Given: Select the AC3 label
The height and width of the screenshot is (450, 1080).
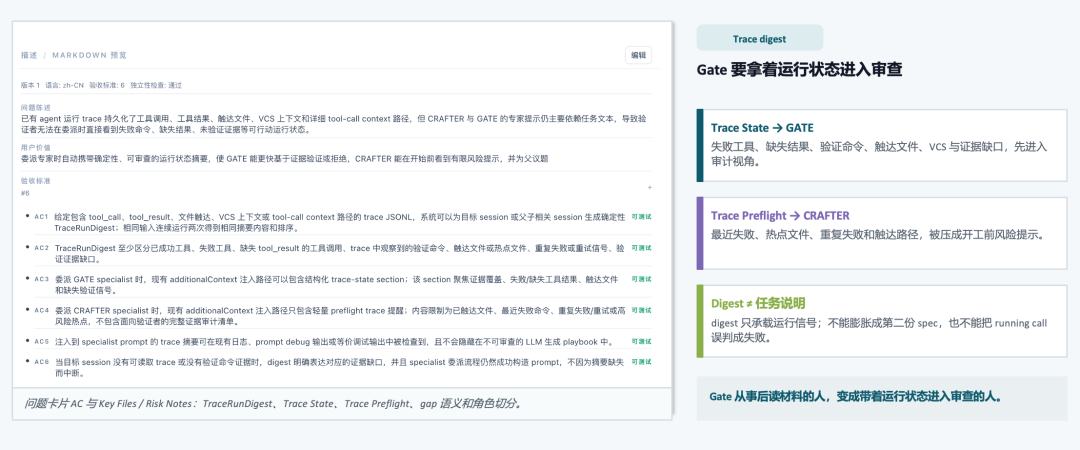Looking at the screenshot, I should point(41,279).
